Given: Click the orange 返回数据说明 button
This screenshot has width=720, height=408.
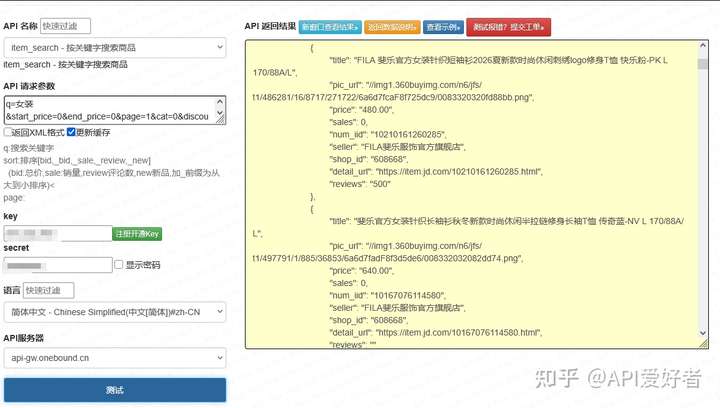Looking at the screenshot, I should coord(392,27).
